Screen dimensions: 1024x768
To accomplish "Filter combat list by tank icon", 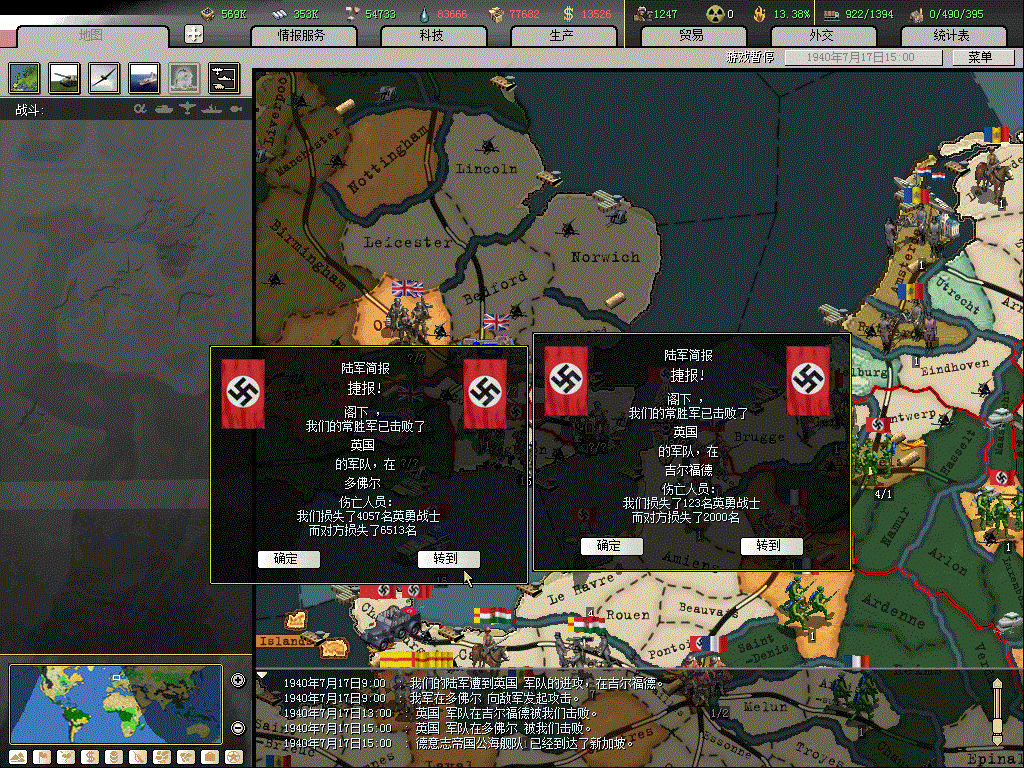I will [163, 109].
